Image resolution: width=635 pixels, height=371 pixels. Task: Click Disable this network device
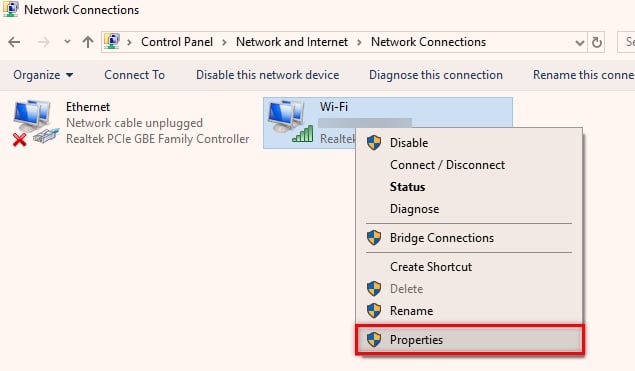(268, 75)
